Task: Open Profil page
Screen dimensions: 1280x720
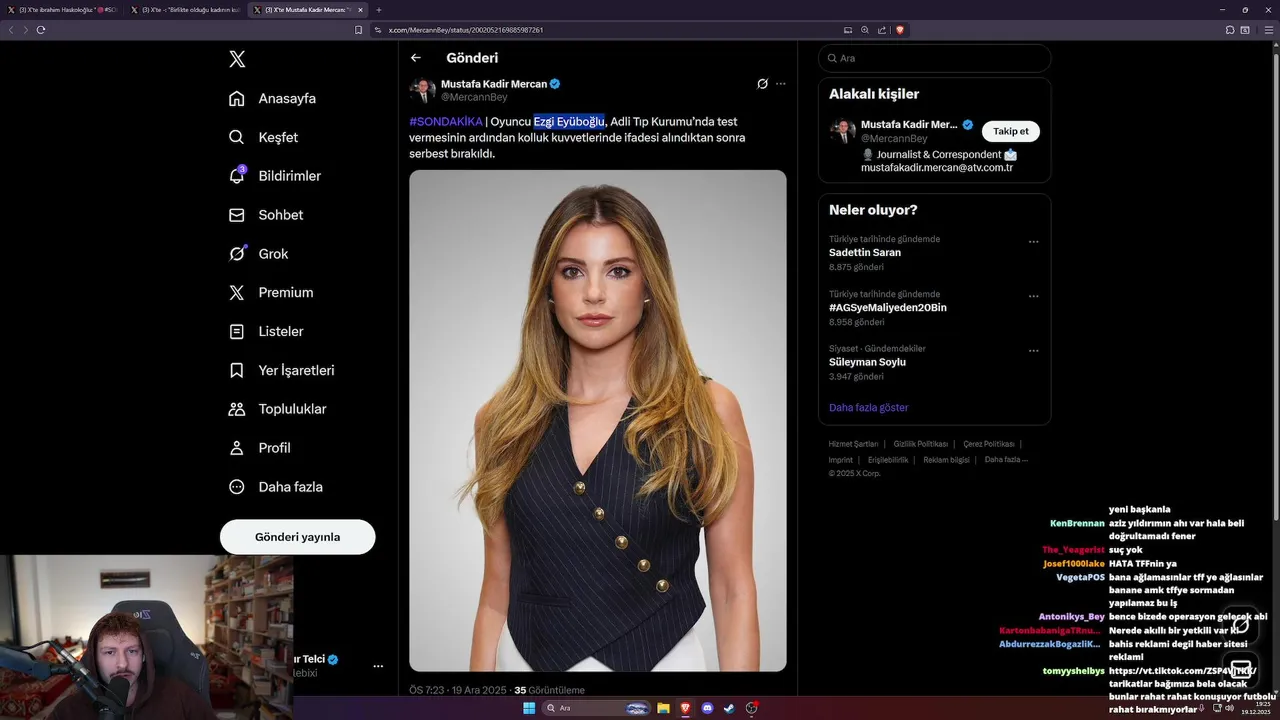Action: pyautogui.click(x=259, y=448)
